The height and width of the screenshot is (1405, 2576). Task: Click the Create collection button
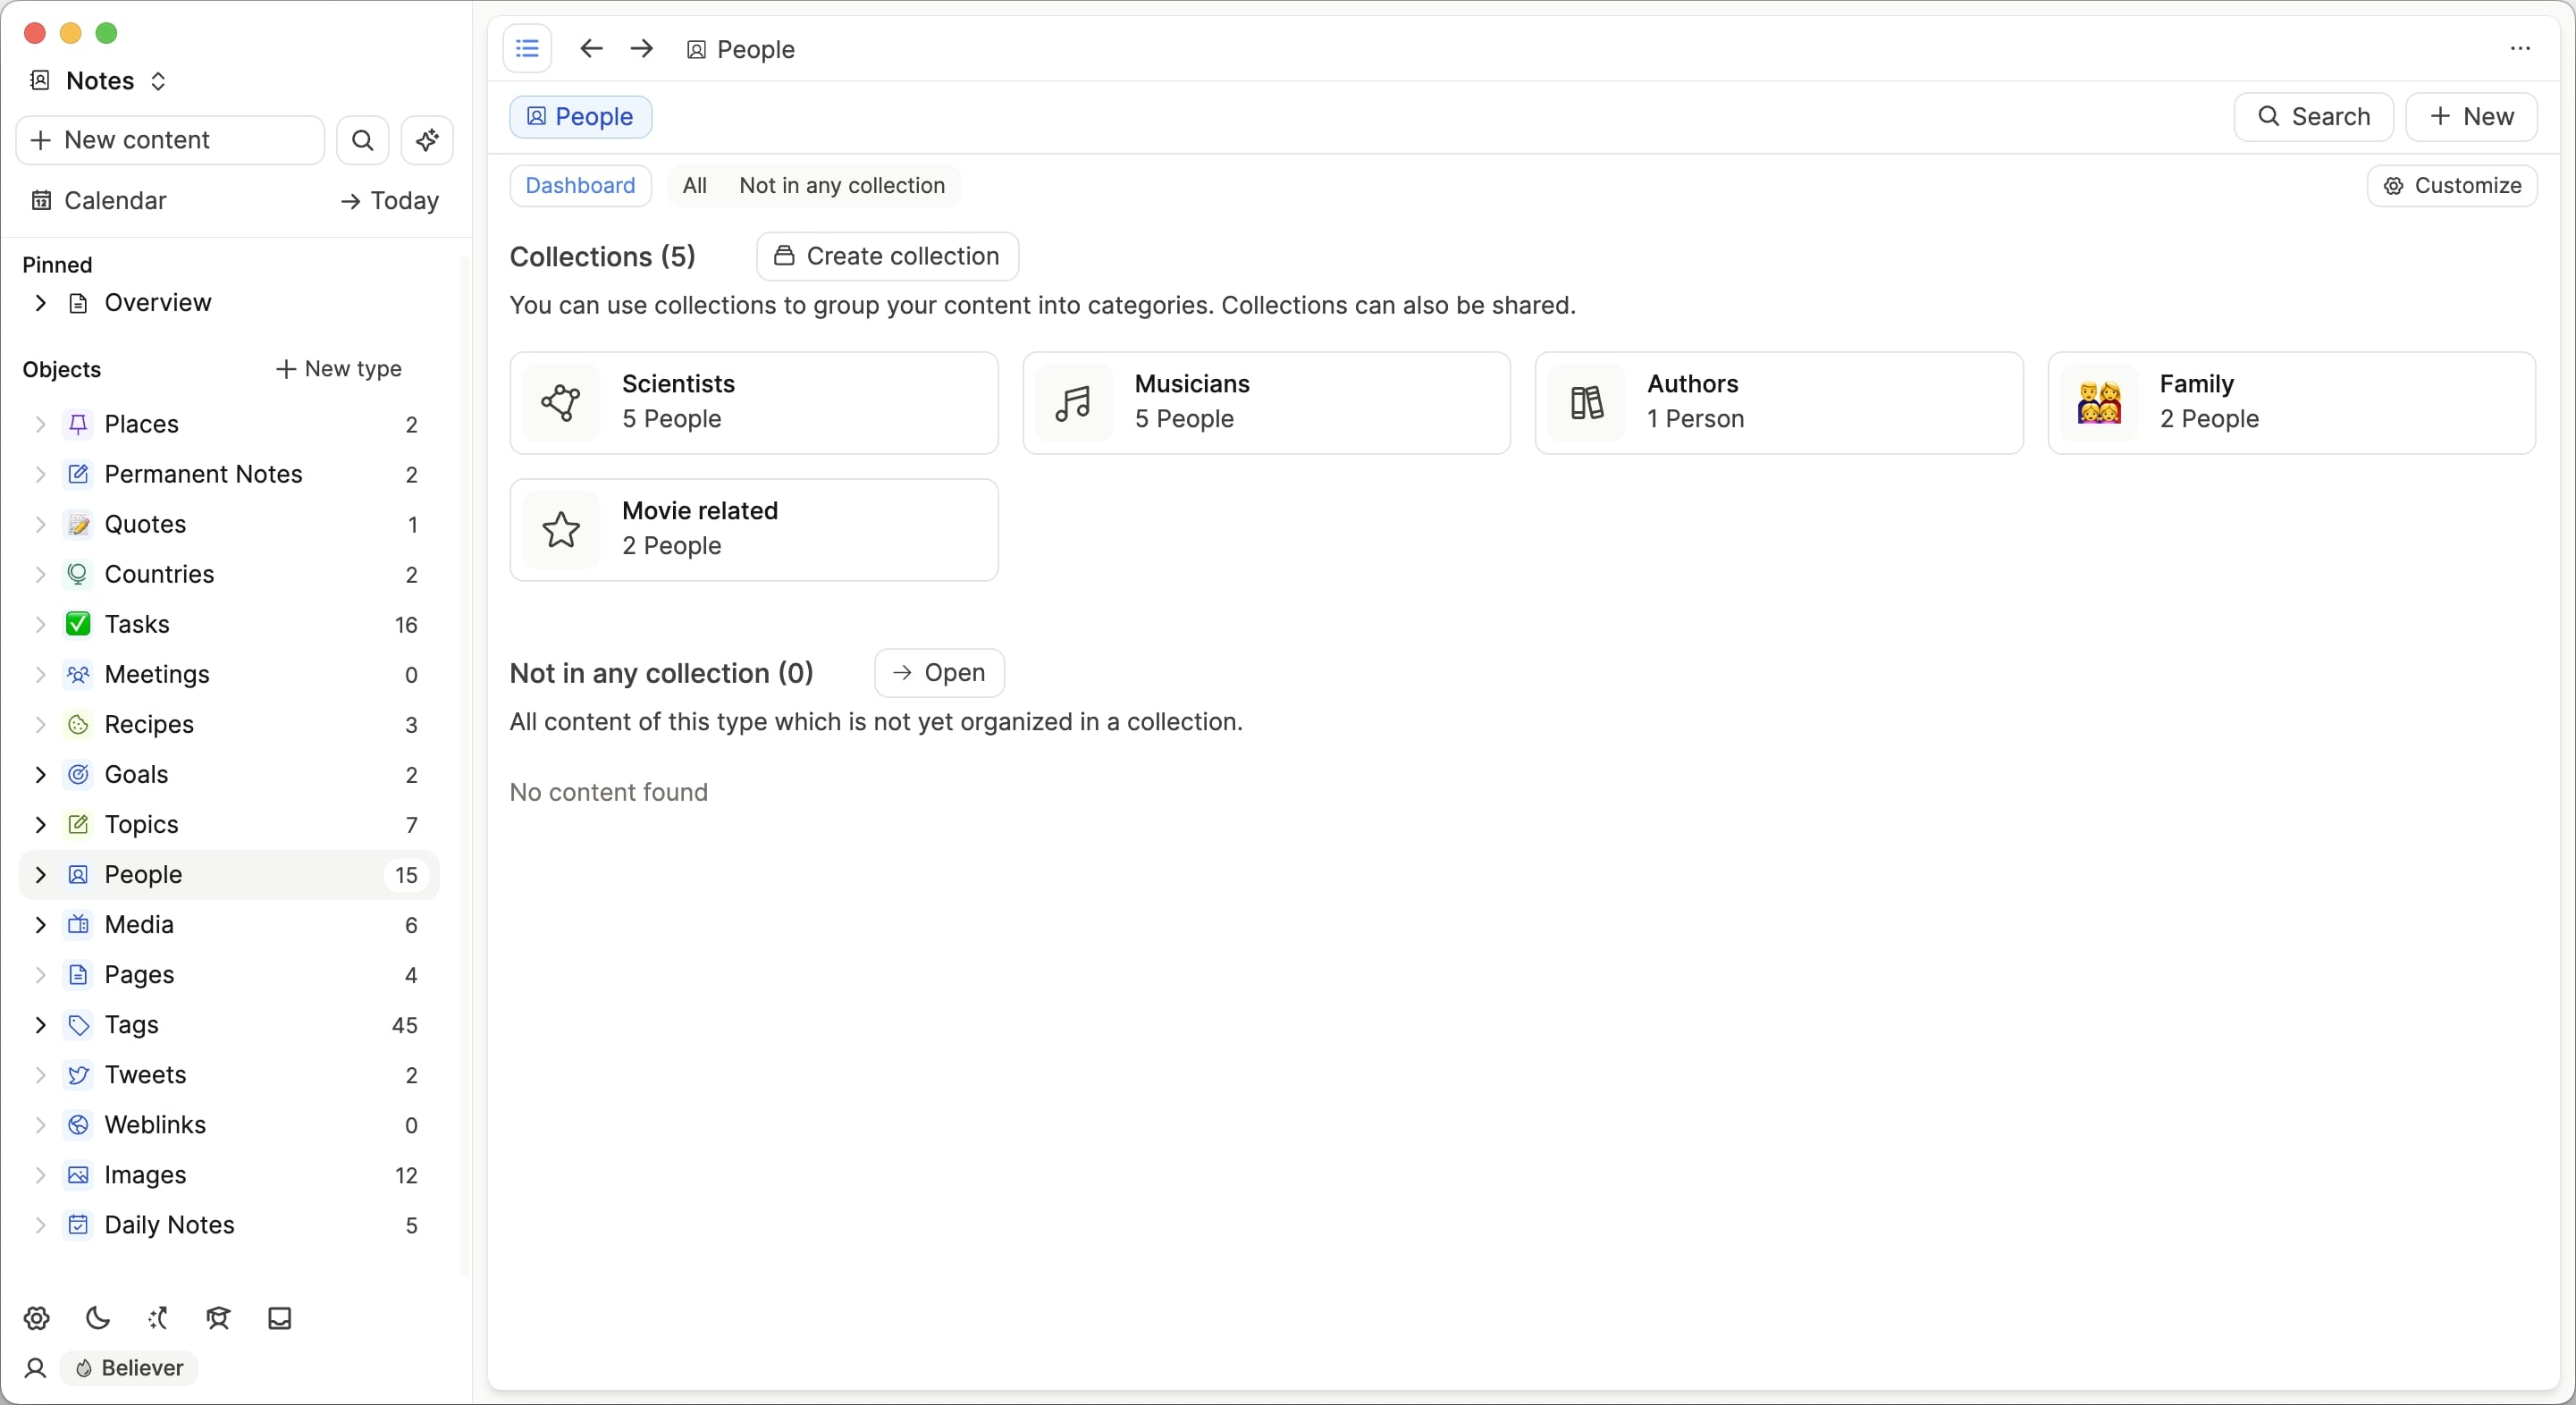pyautogui.click(x=887, y=257)
